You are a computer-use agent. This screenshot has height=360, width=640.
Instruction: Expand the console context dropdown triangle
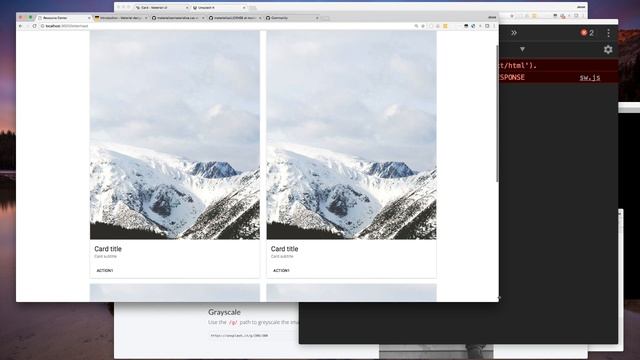[x=522, y=49]
